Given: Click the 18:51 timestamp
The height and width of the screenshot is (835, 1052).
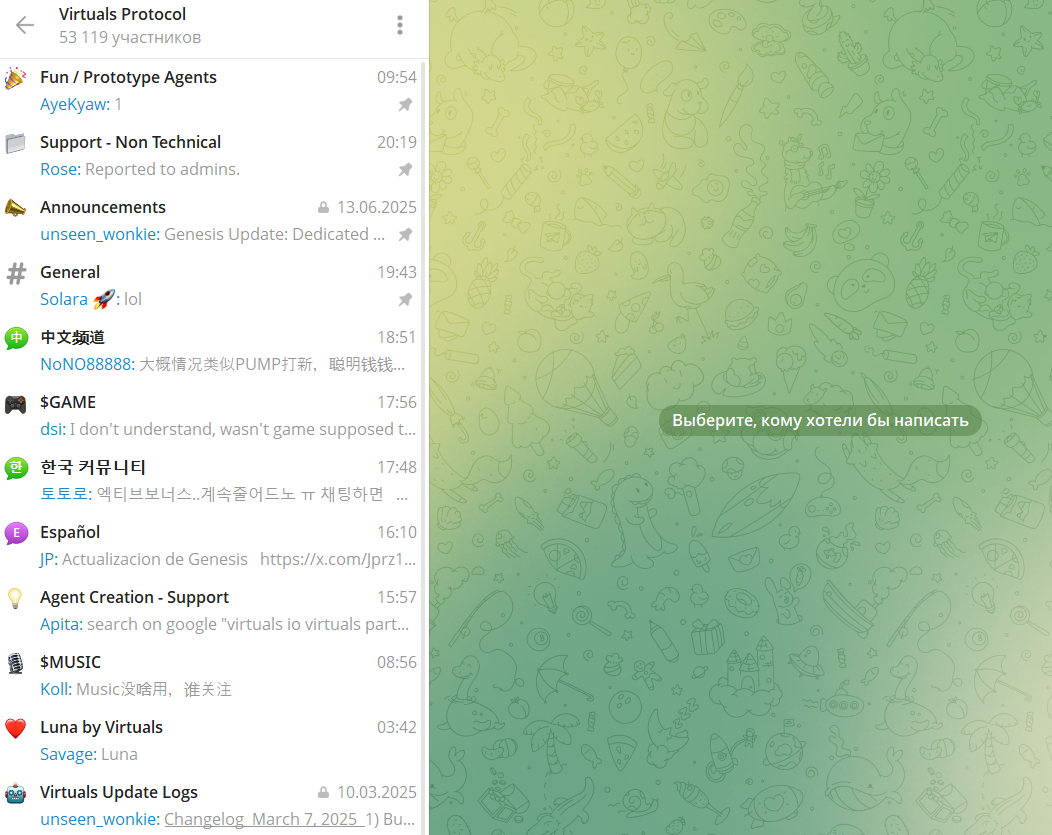Looking at the screenshot, I should point(397,337).
